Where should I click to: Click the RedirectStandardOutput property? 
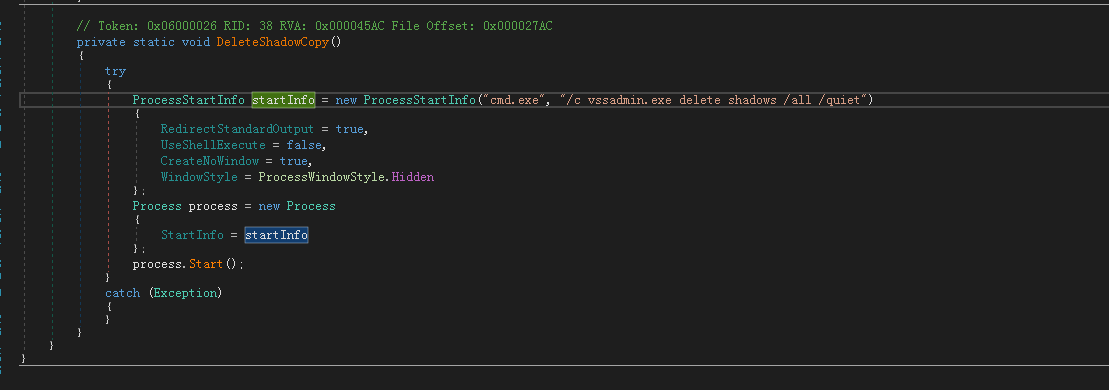(x=238, y=129)
